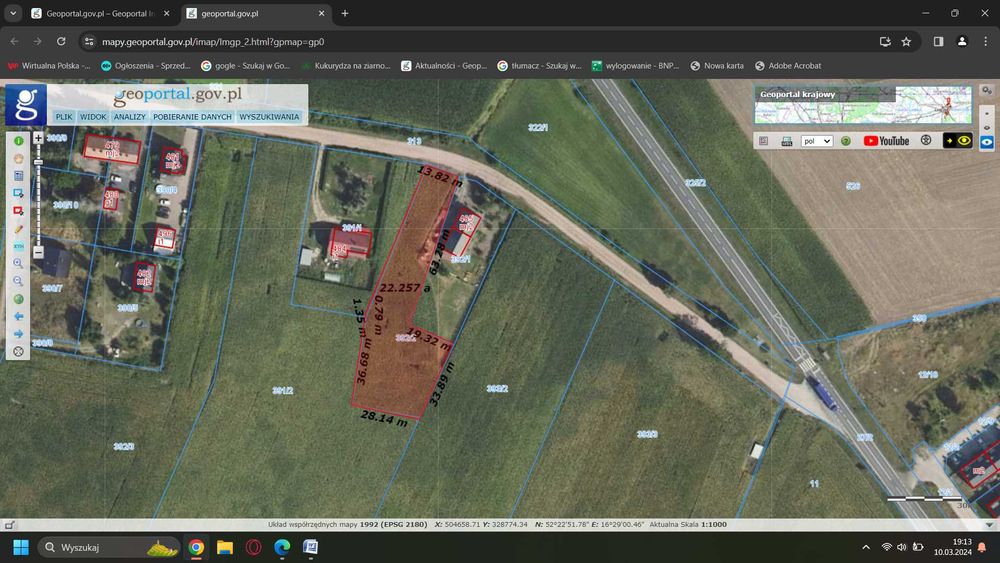The image size is (1000, 563).
Task: Toggle the blue eye visibility button
Action: pos(987,142)
